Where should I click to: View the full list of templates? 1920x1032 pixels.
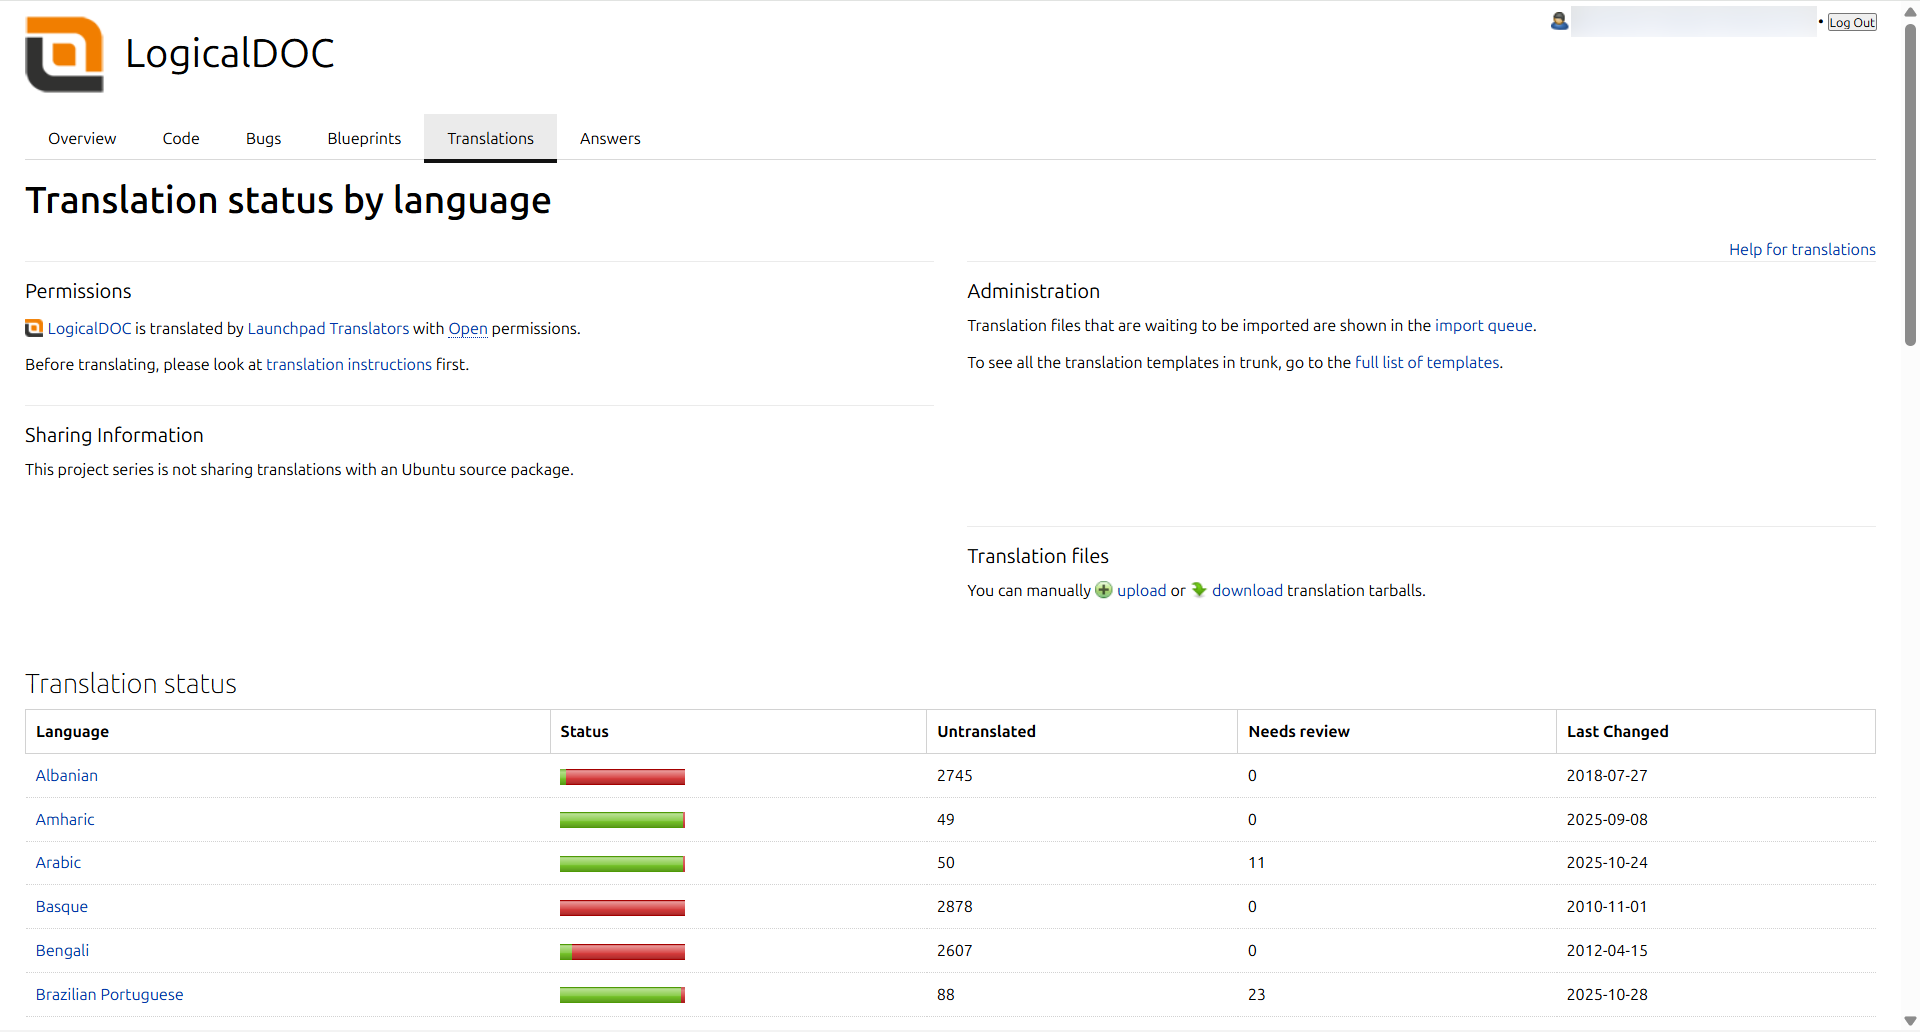[1427, 362]
